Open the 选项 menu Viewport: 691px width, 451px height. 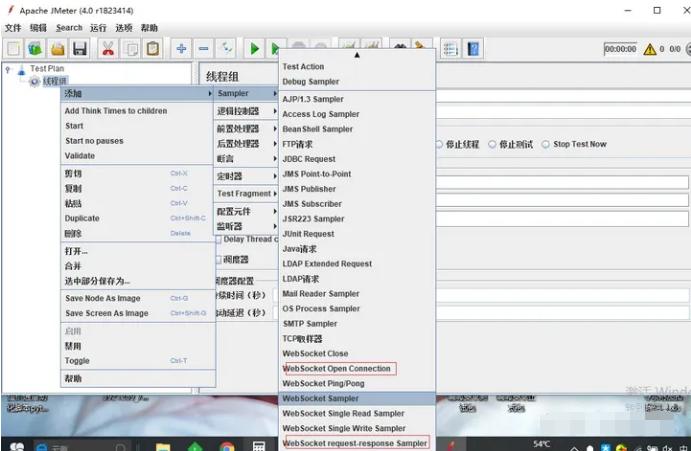[x=124, y=28]
